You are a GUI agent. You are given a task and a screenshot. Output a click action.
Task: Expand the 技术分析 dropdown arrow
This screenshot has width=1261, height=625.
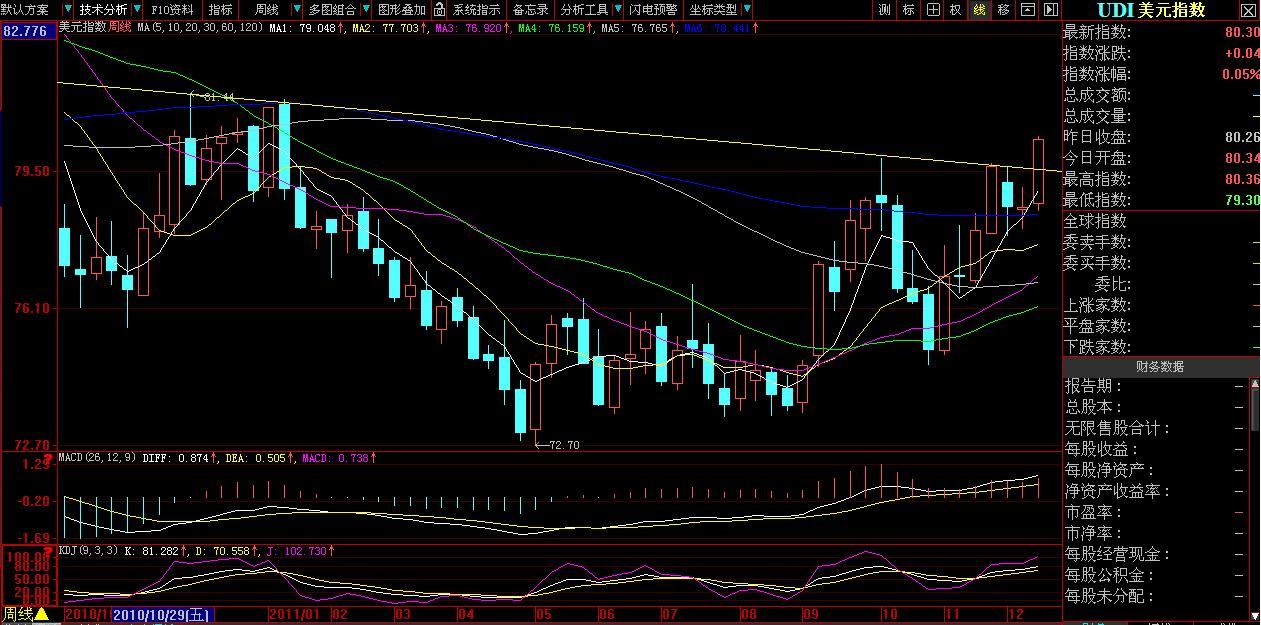(x=138, y=10)
